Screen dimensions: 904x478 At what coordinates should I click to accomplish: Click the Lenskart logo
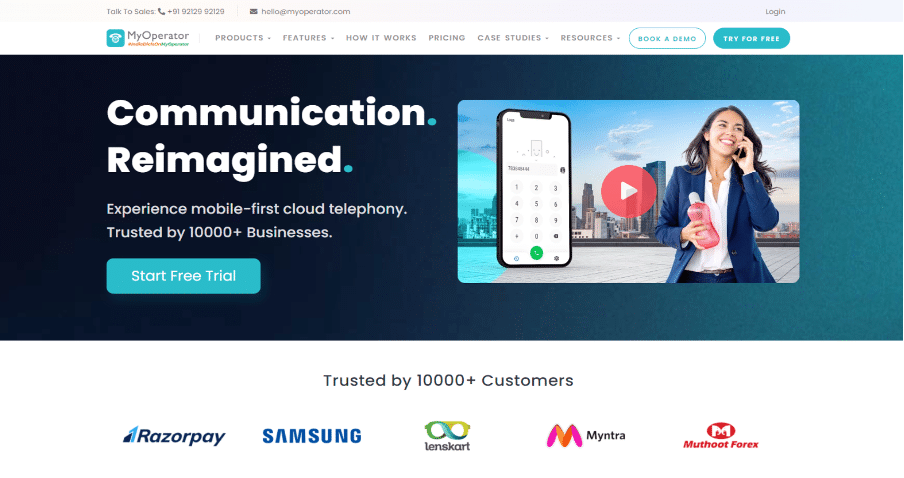[447, 436]
